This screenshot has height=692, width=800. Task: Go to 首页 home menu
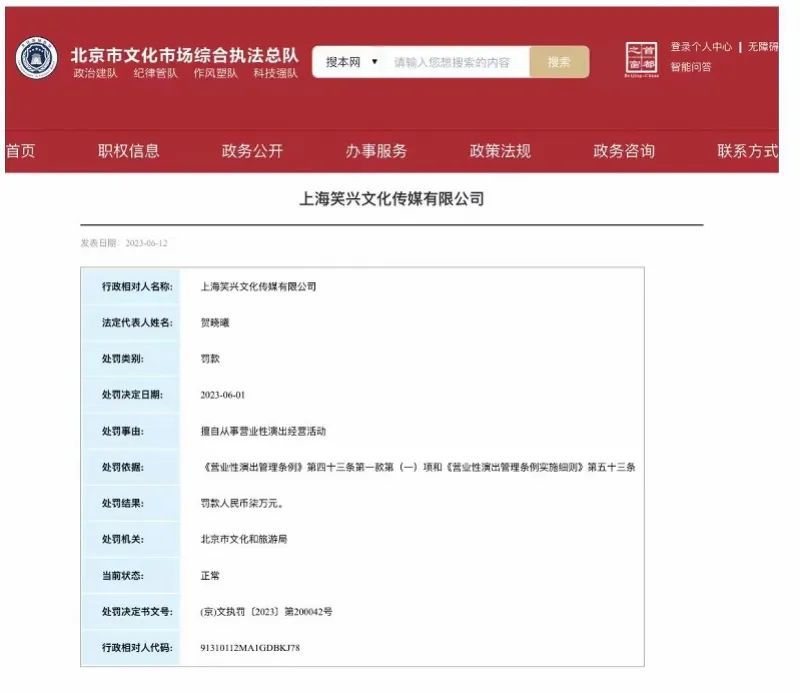[20, 151]
